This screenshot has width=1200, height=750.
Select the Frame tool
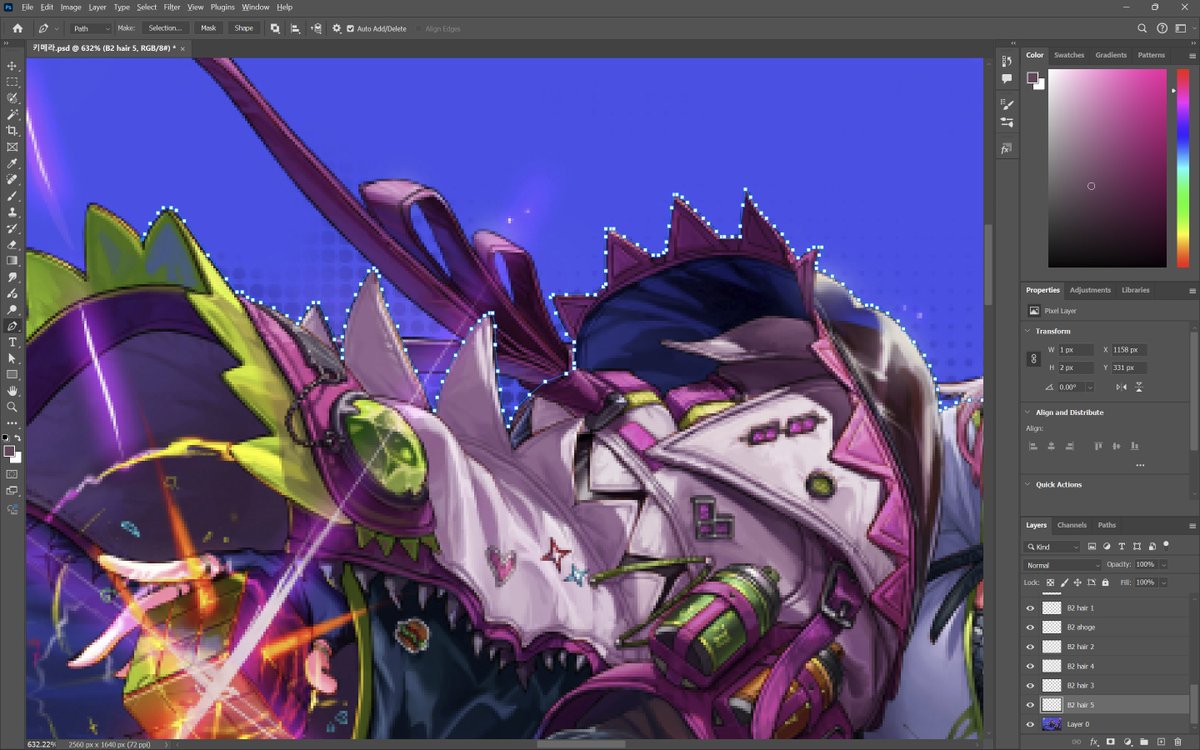coord(12,147)
